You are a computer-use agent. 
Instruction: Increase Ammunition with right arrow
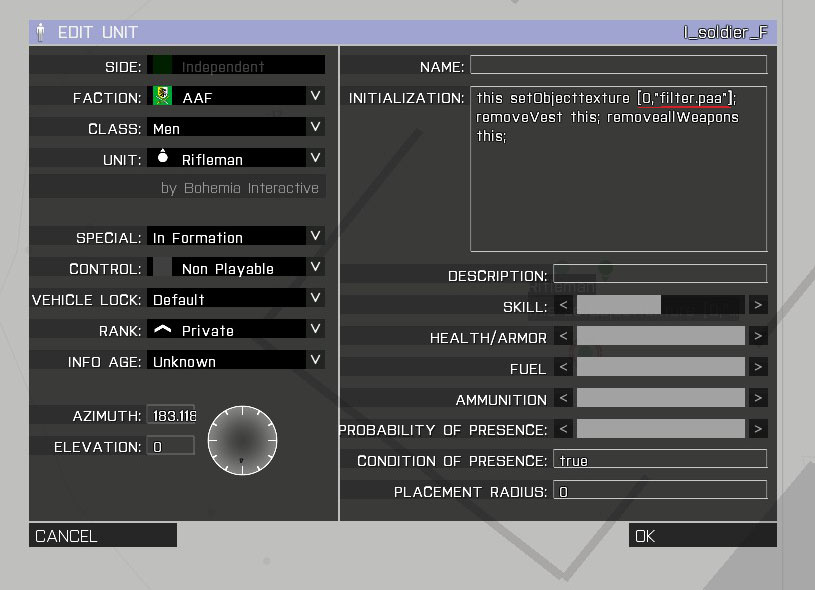coord(758,398)
